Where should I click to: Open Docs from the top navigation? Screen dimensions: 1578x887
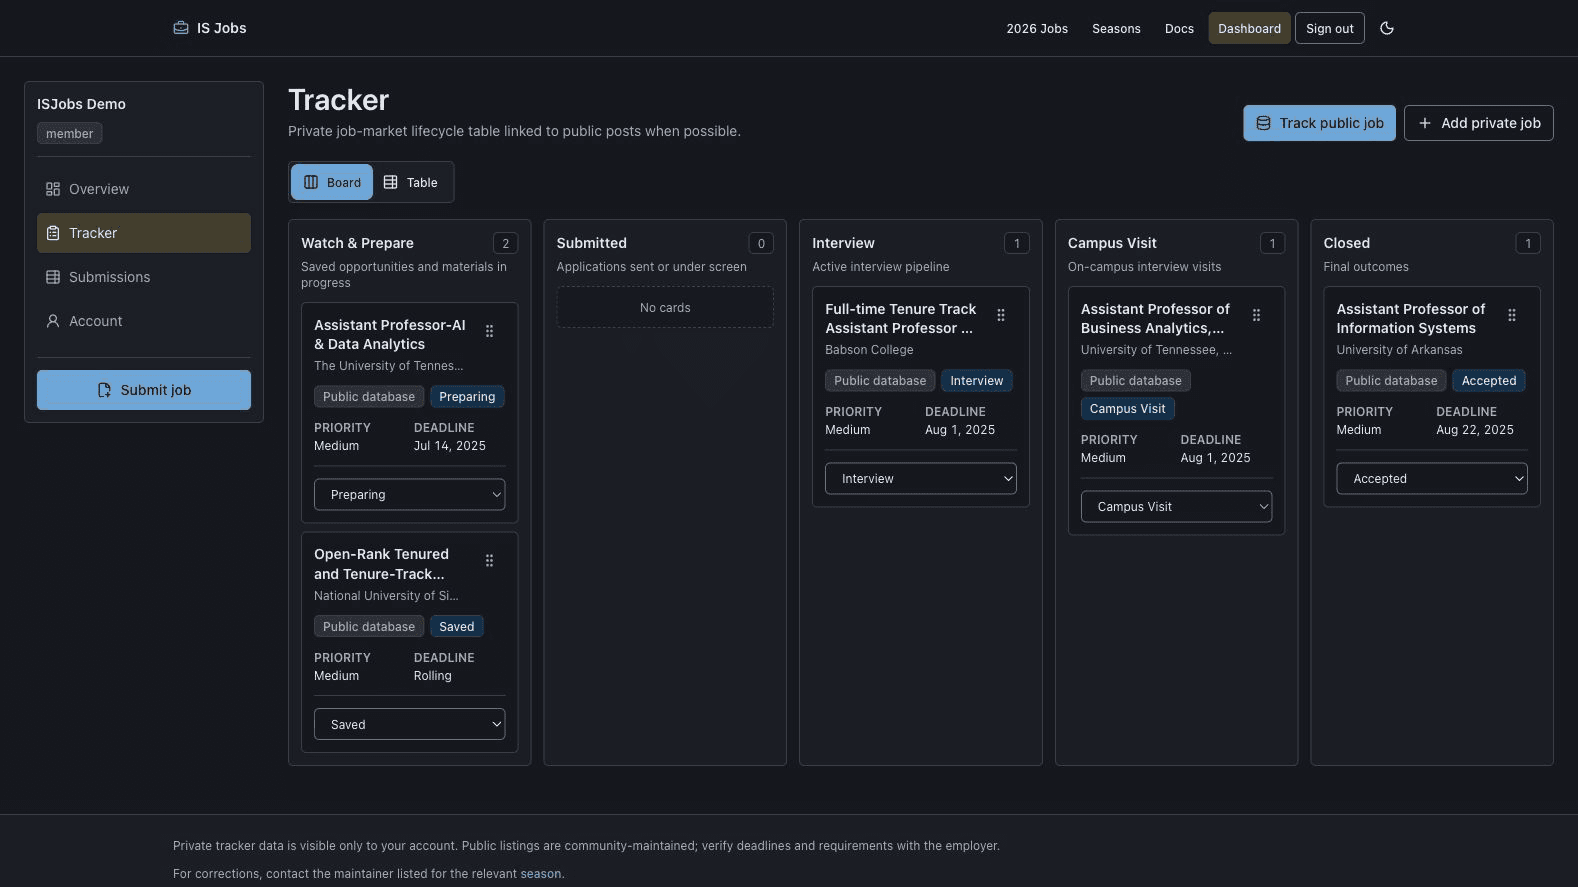[x=1179, y=28]
